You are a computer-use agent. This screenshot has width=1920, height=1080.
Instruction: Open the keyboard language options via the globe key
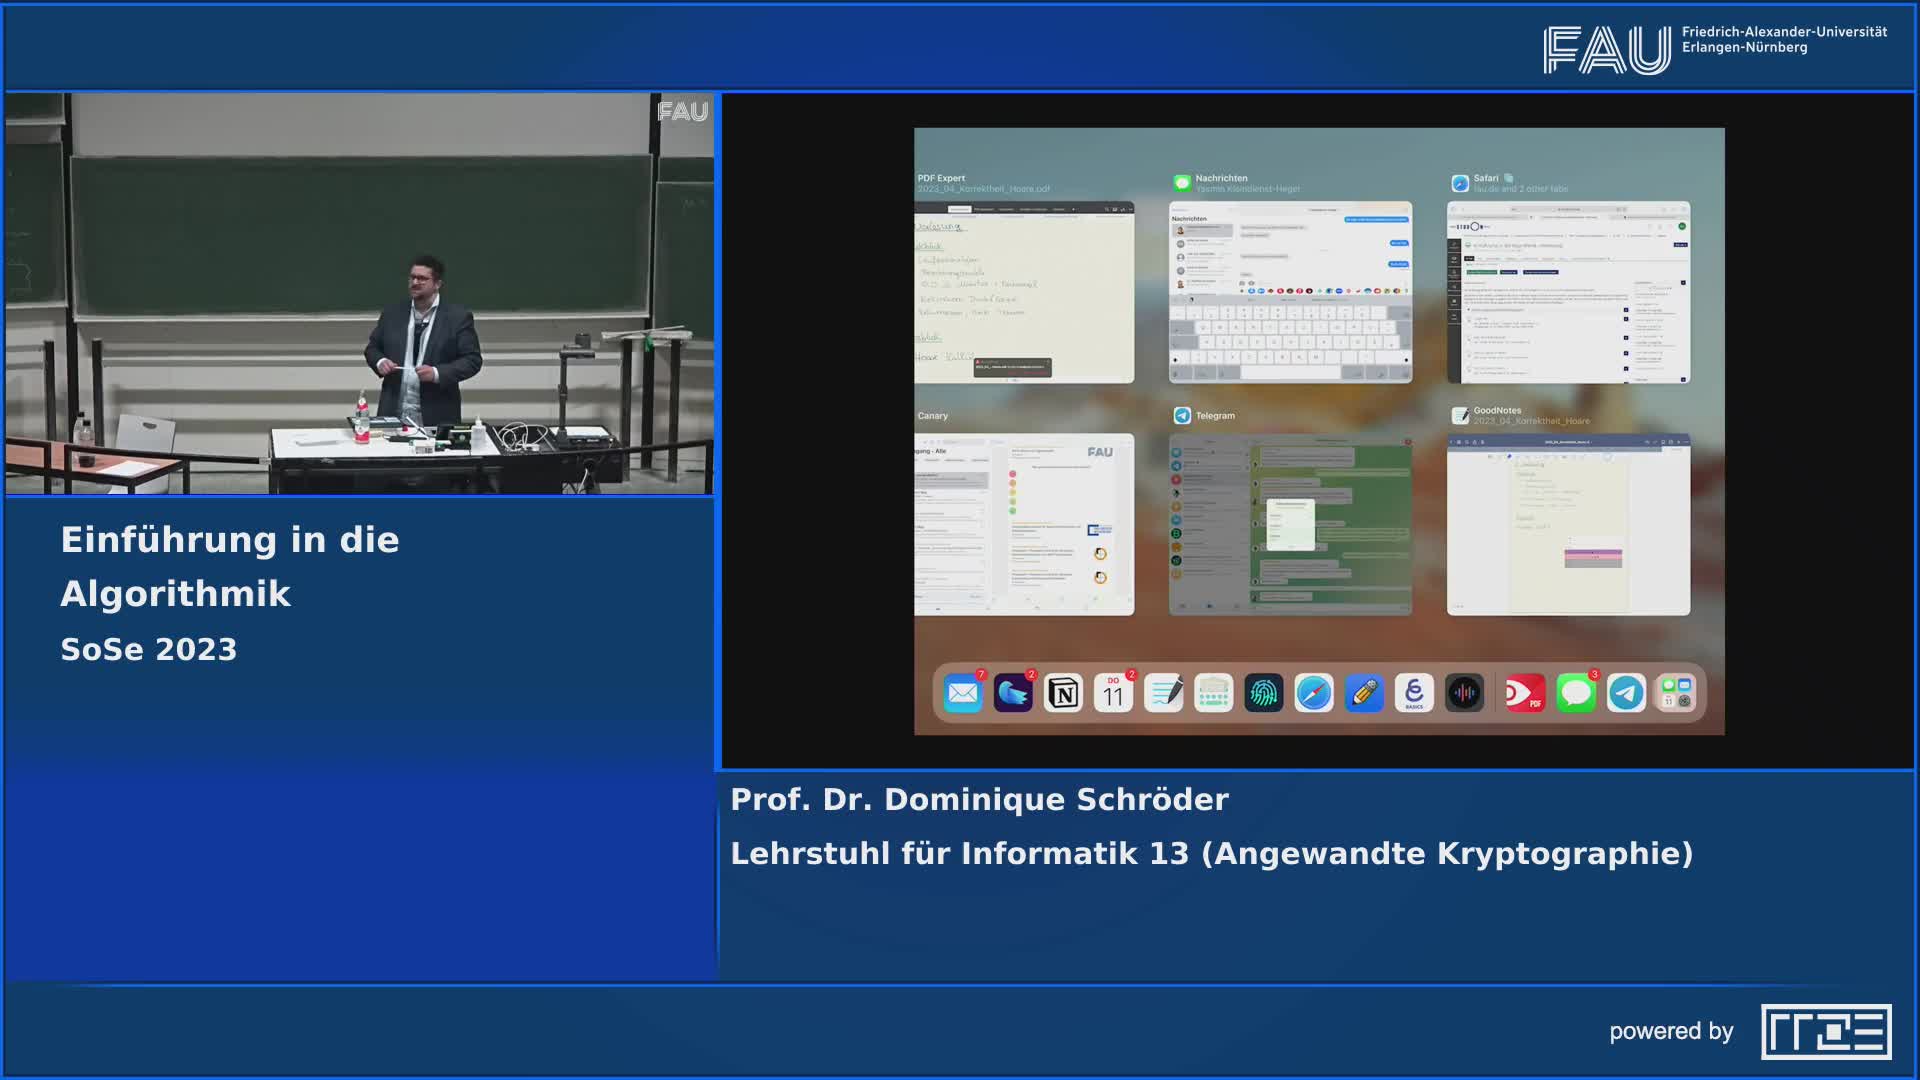[1176, 371]
